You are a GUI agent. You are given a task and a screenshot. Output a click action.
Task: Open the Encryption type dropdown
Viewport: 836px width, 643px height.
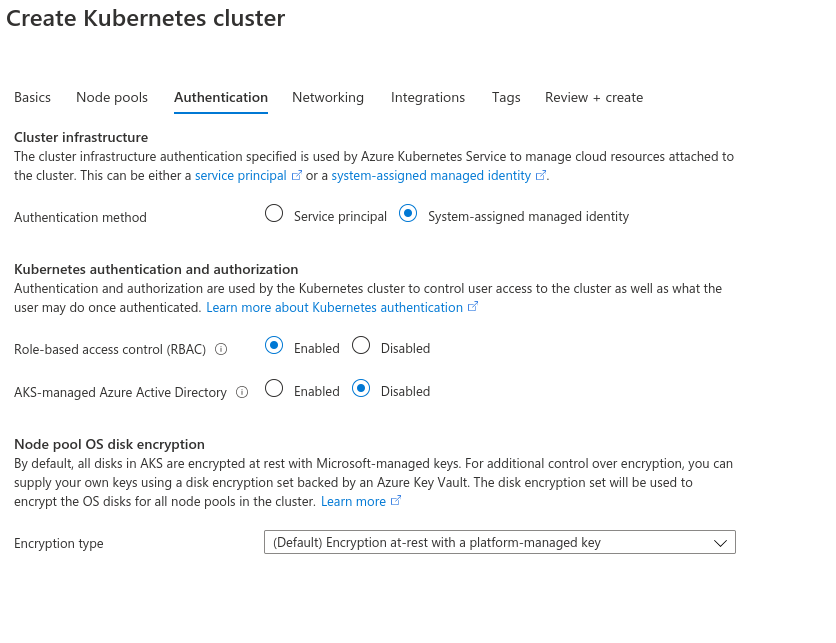coord(500,542)
